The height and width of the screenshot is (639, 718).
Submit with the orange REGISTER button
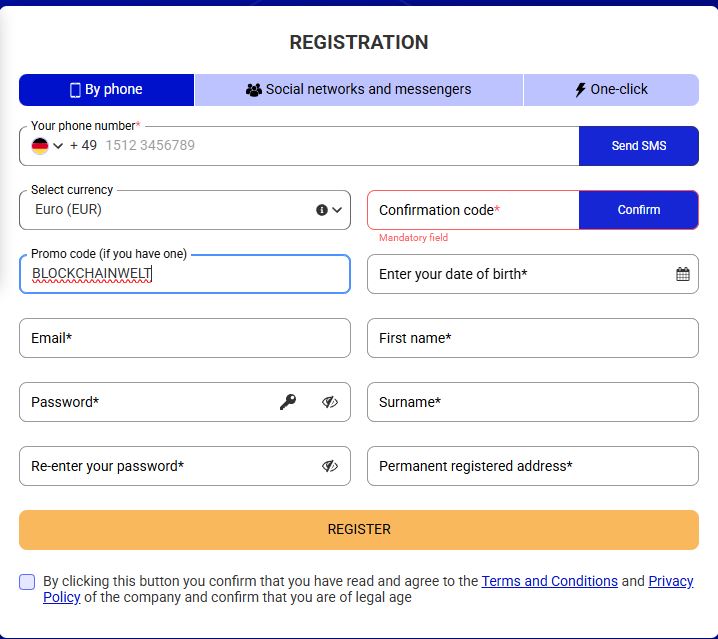coord(359,530)
